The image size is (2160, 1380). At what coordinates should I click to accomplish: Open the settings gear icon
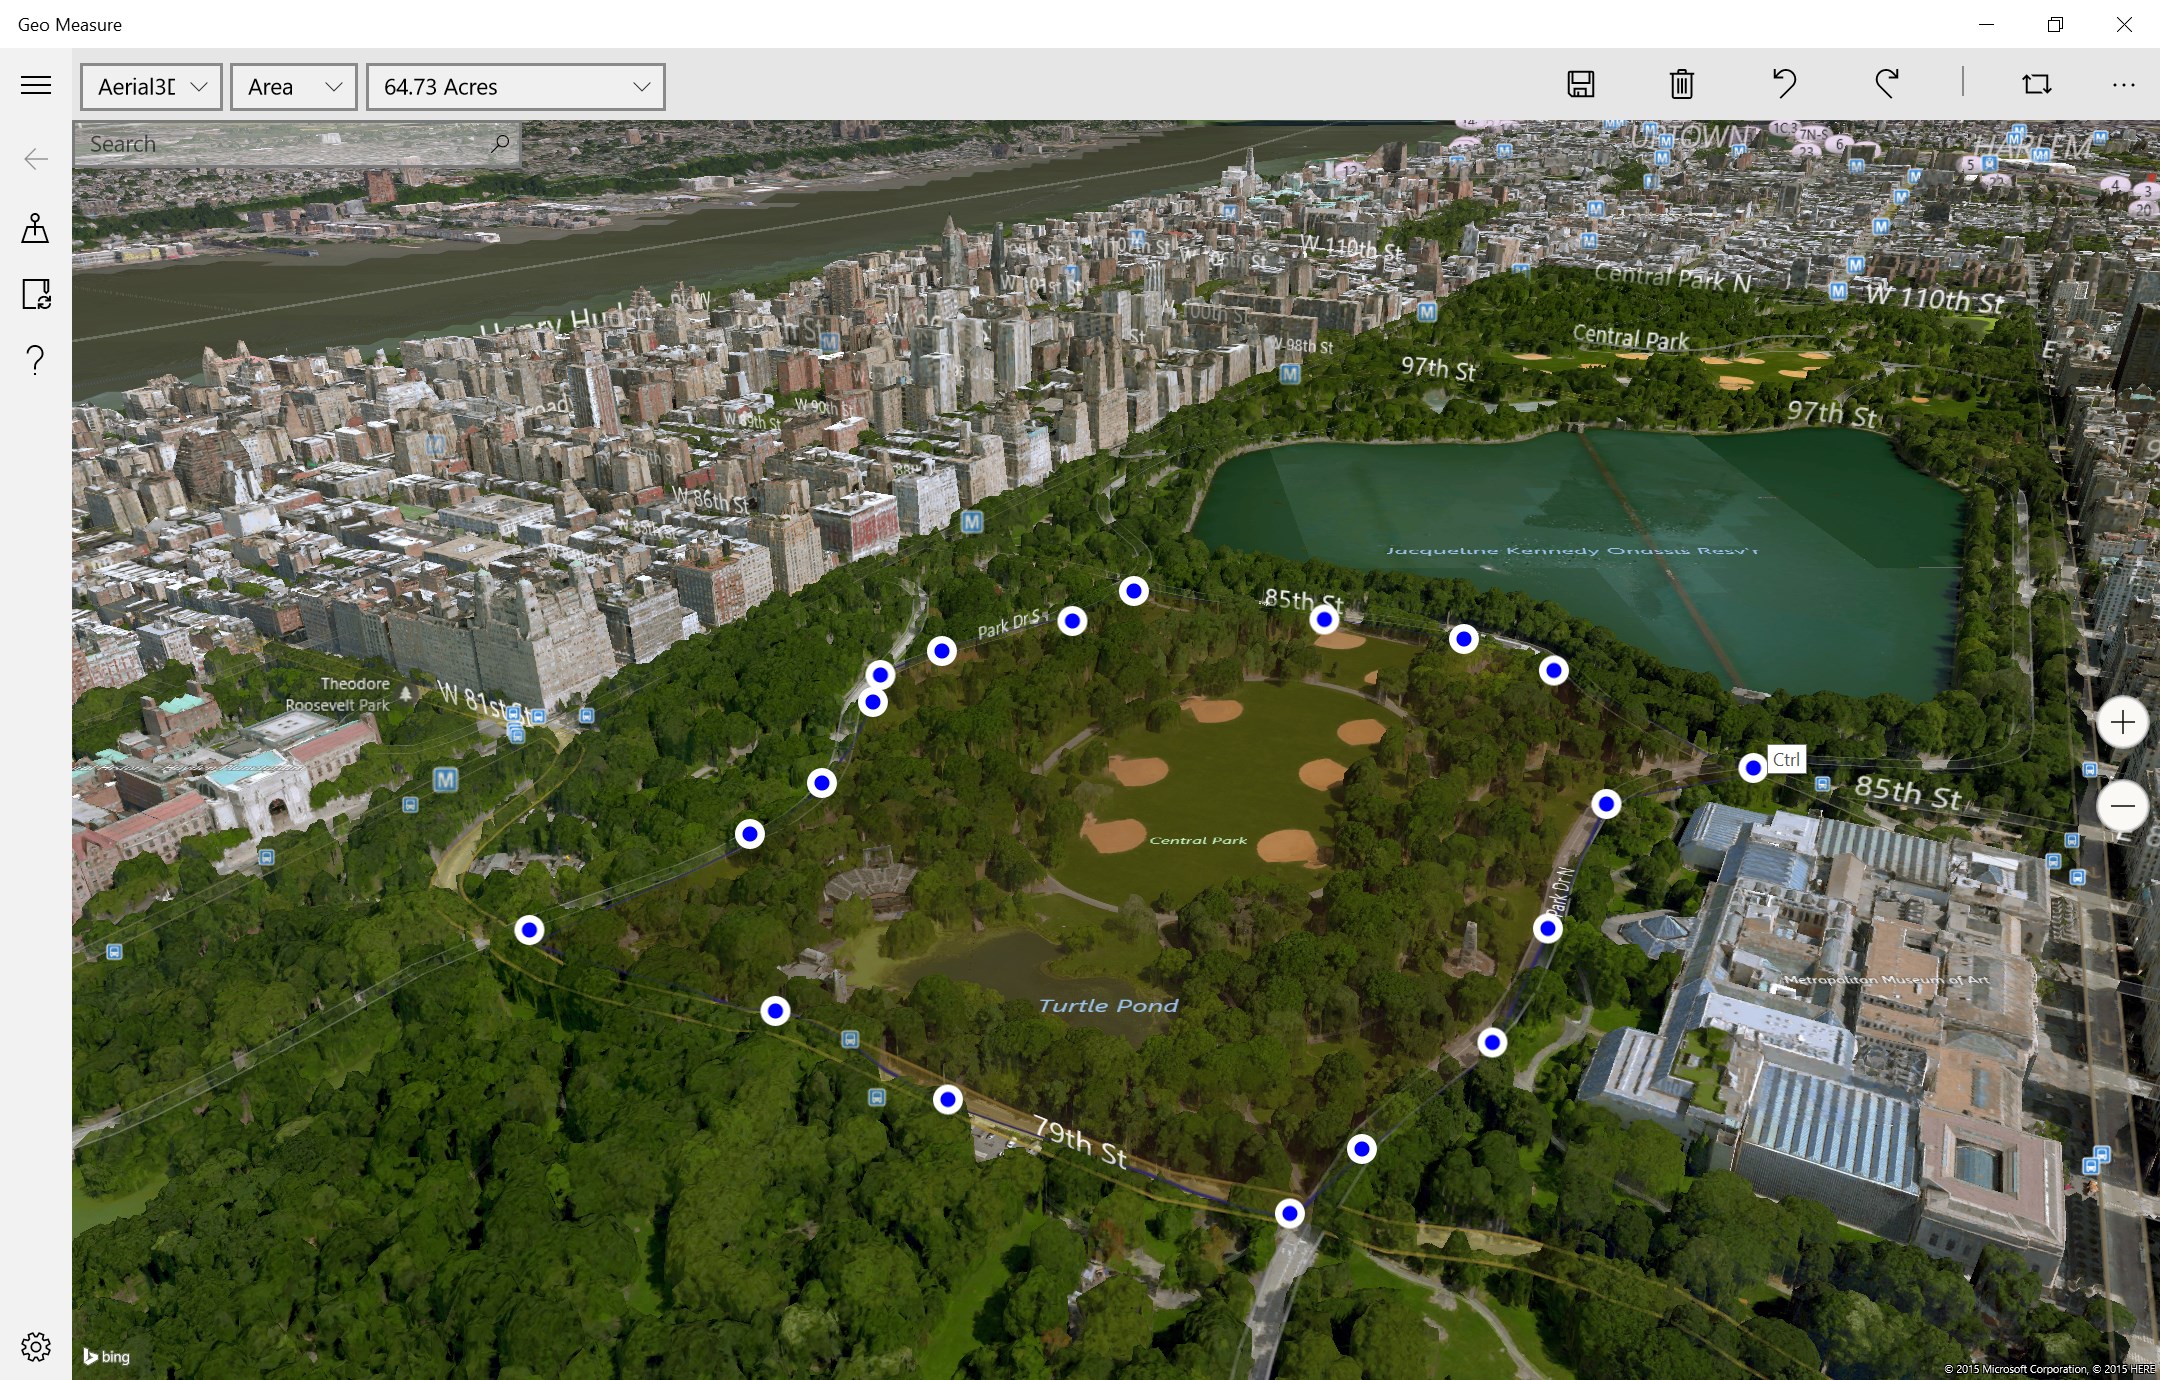(x=36, y=1346)
